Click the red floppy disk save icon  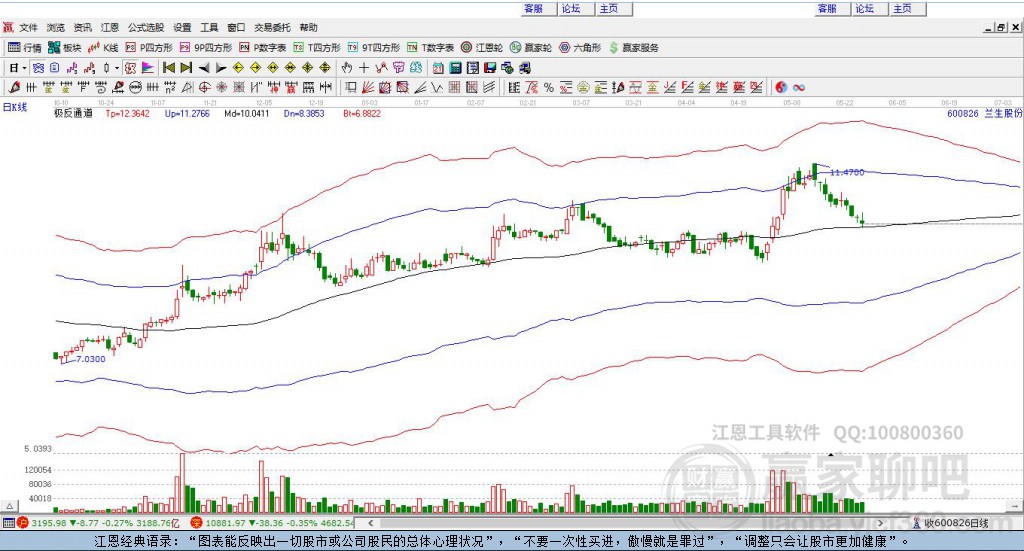pyautogui.click(x=490, y=68)
